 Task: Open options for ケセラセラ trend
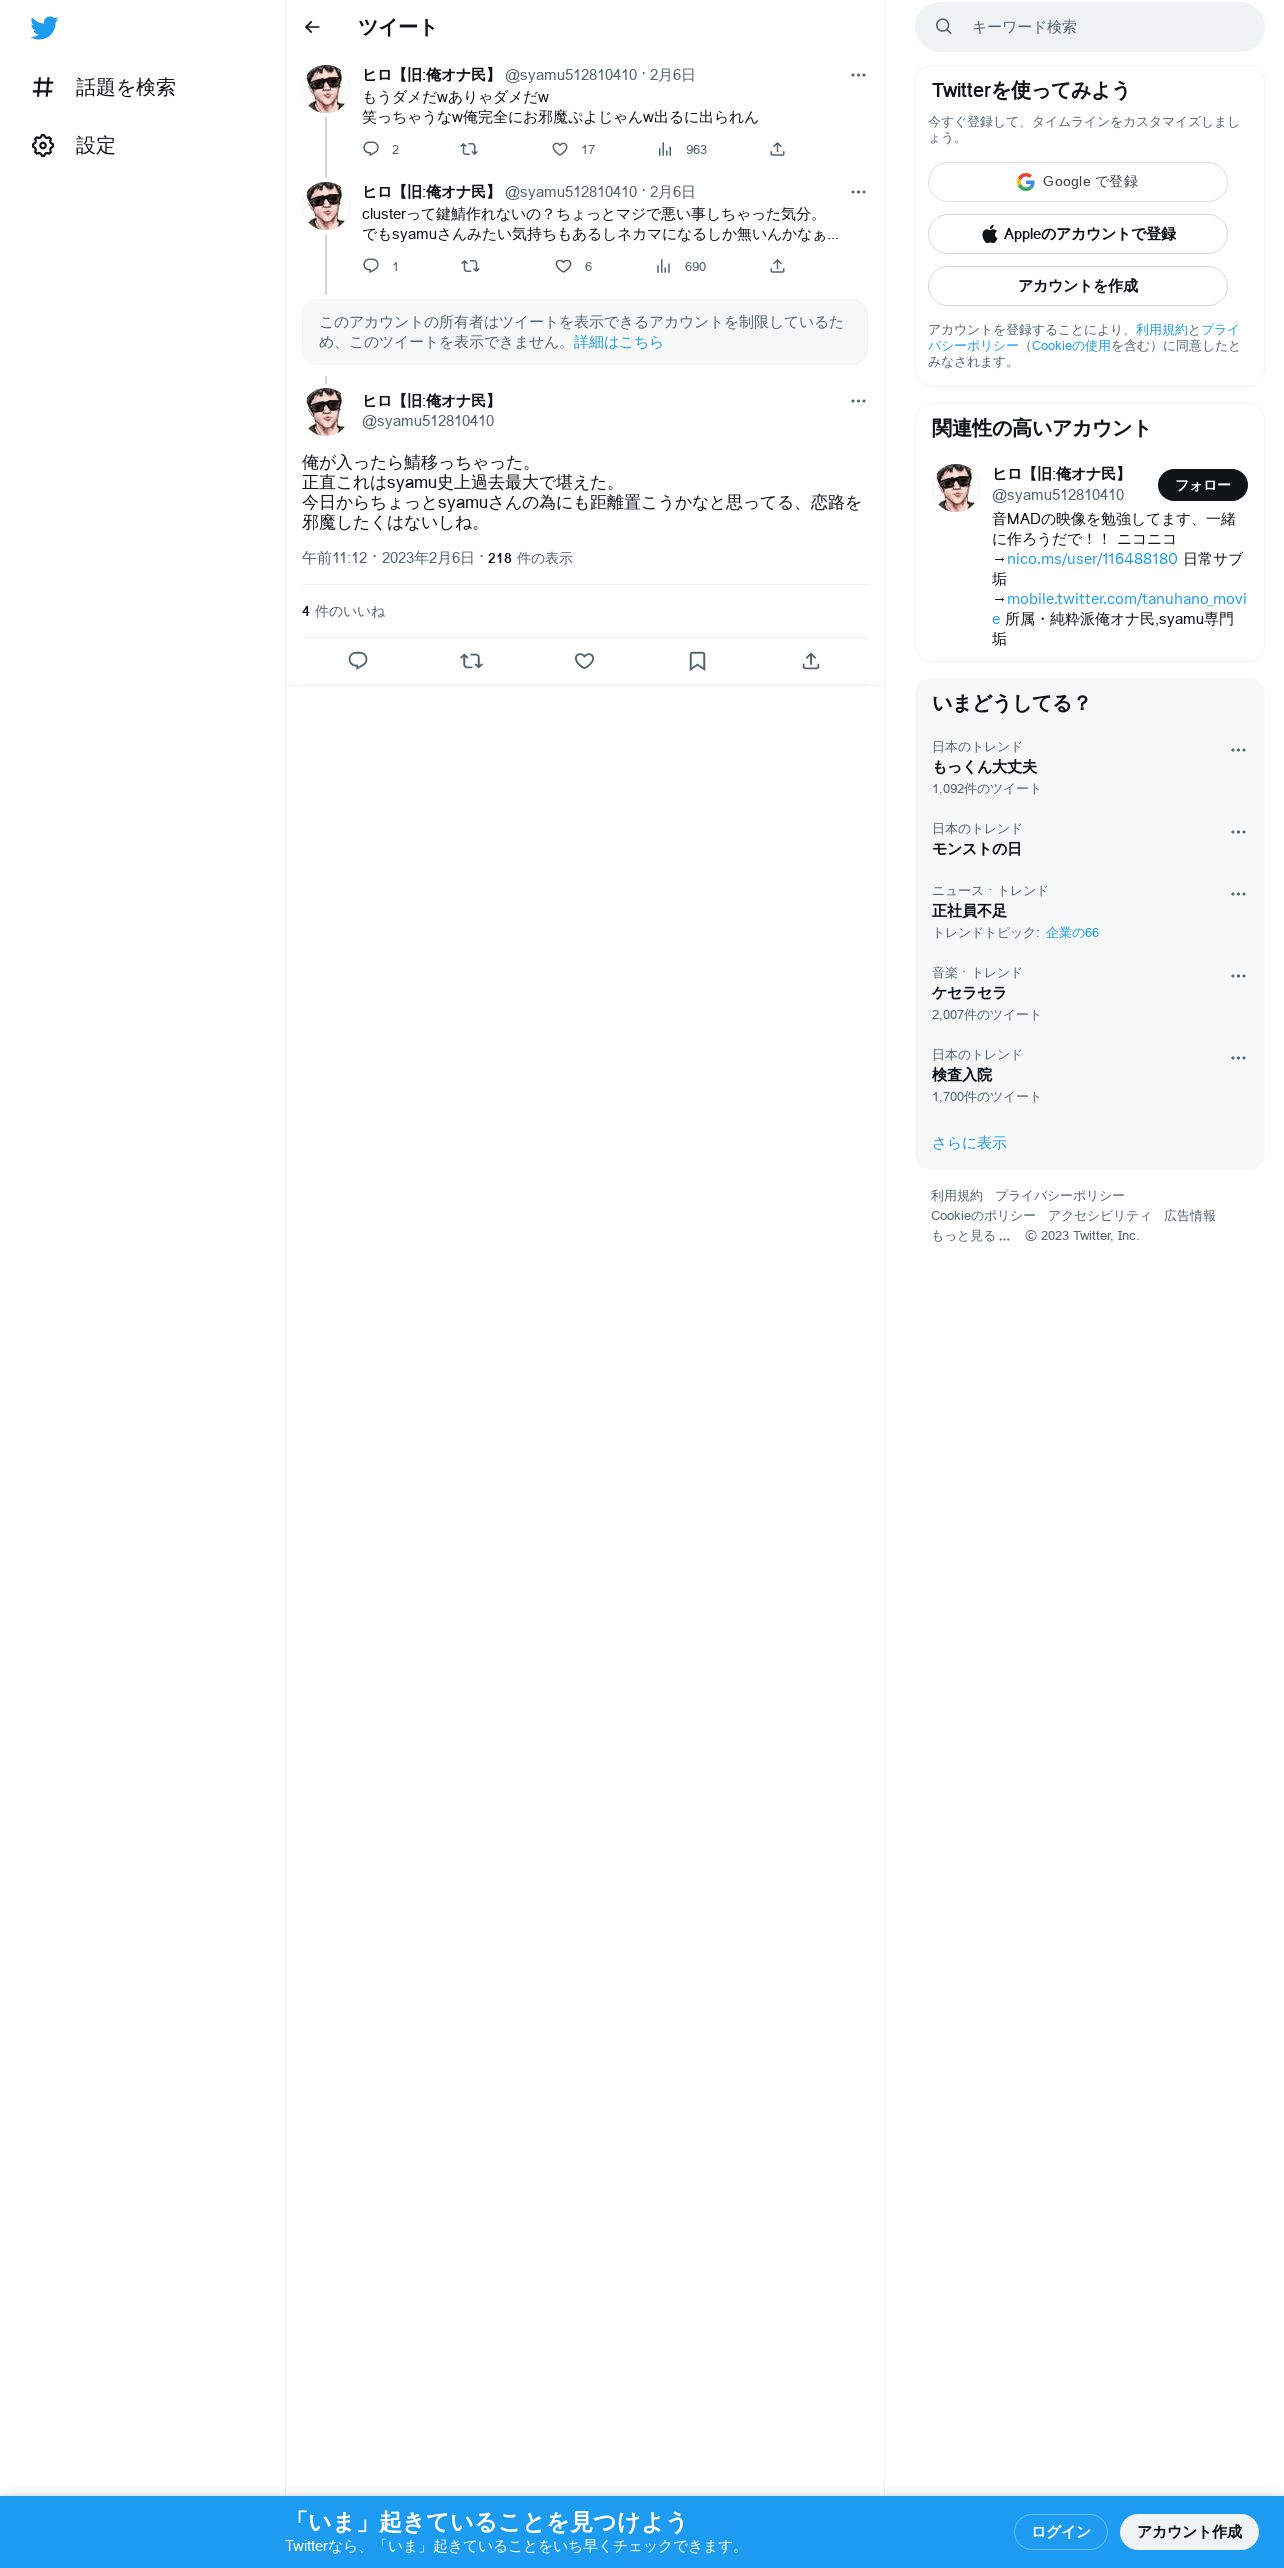pos(1238,976)
